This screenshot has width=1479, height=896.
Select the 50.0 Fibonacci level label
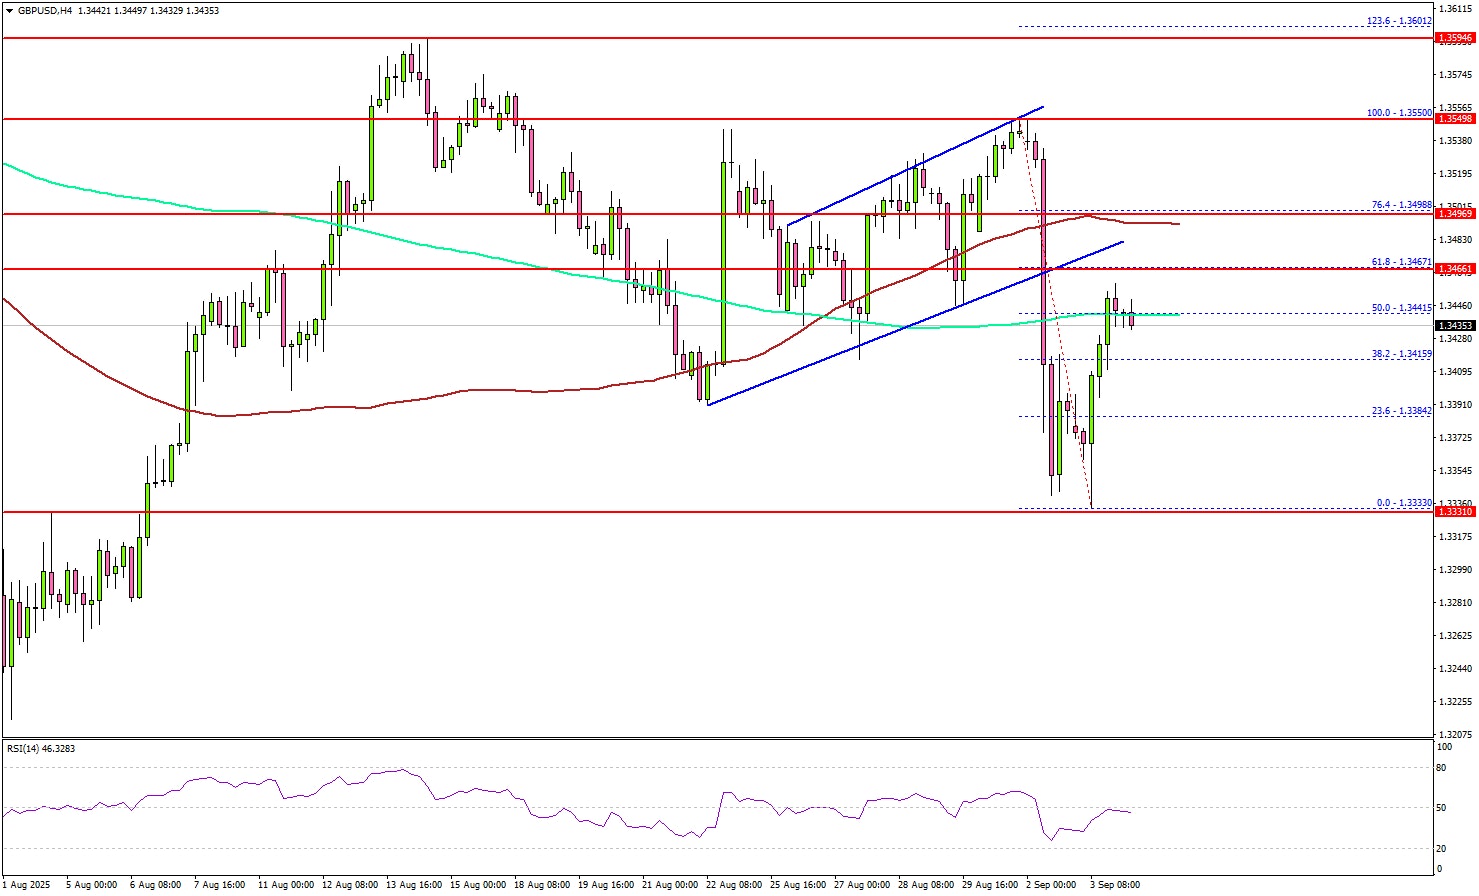1401,307
